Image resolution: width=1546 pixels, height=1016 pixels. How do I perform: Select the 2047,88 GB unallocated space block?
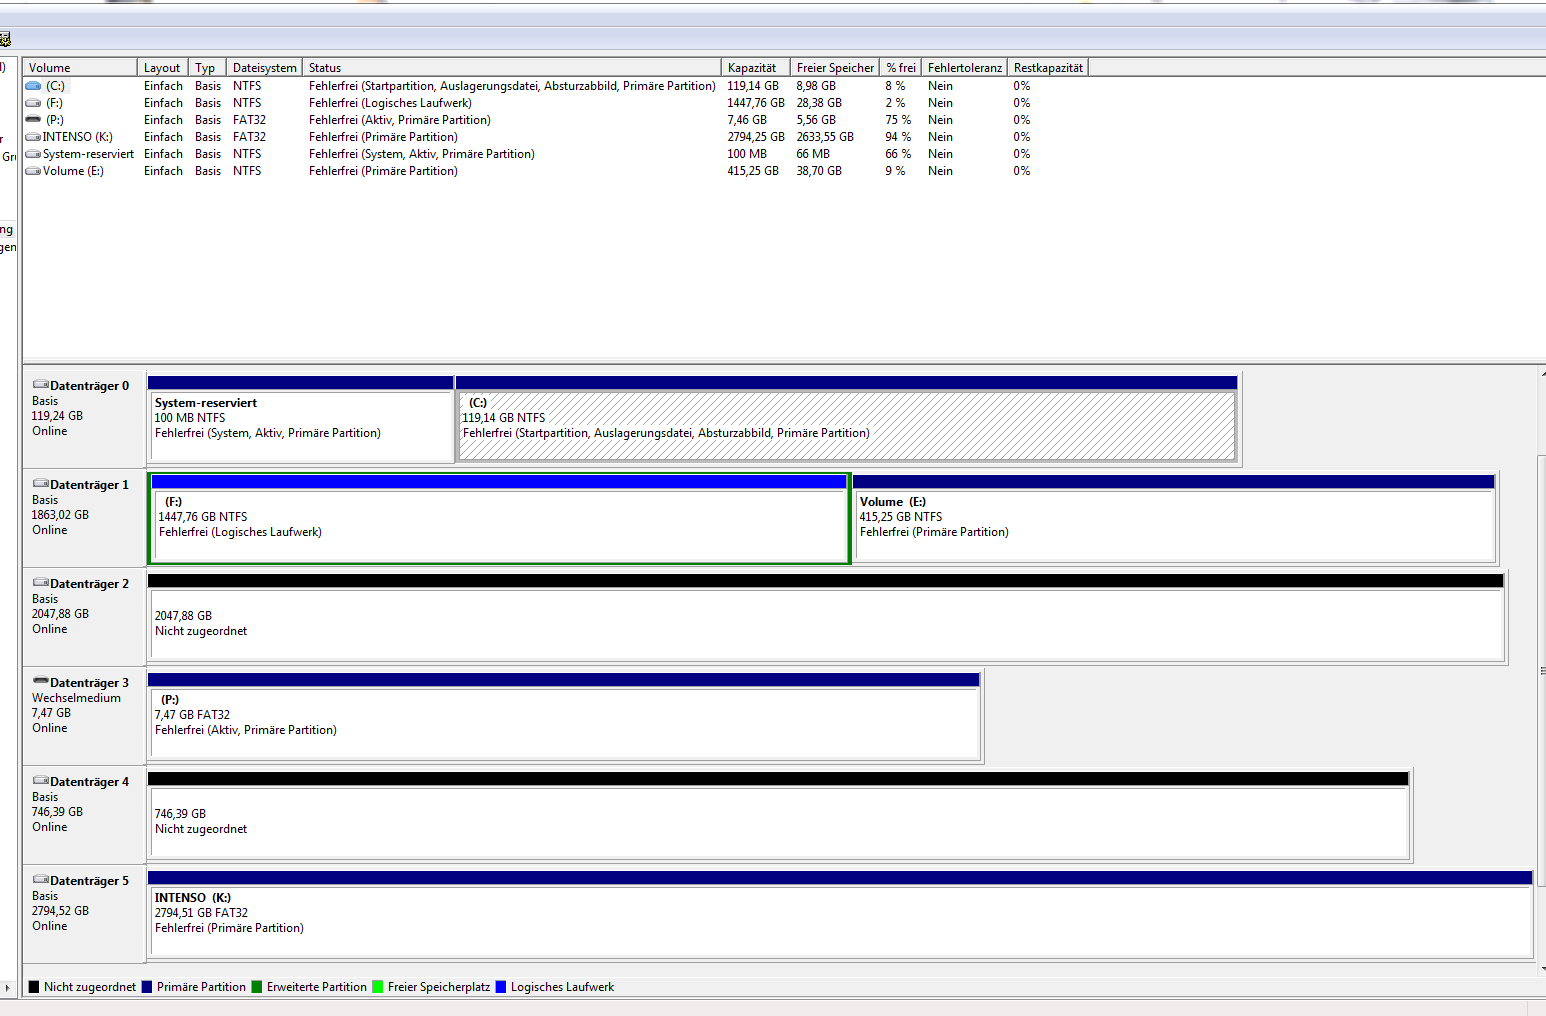pos(826,617)
